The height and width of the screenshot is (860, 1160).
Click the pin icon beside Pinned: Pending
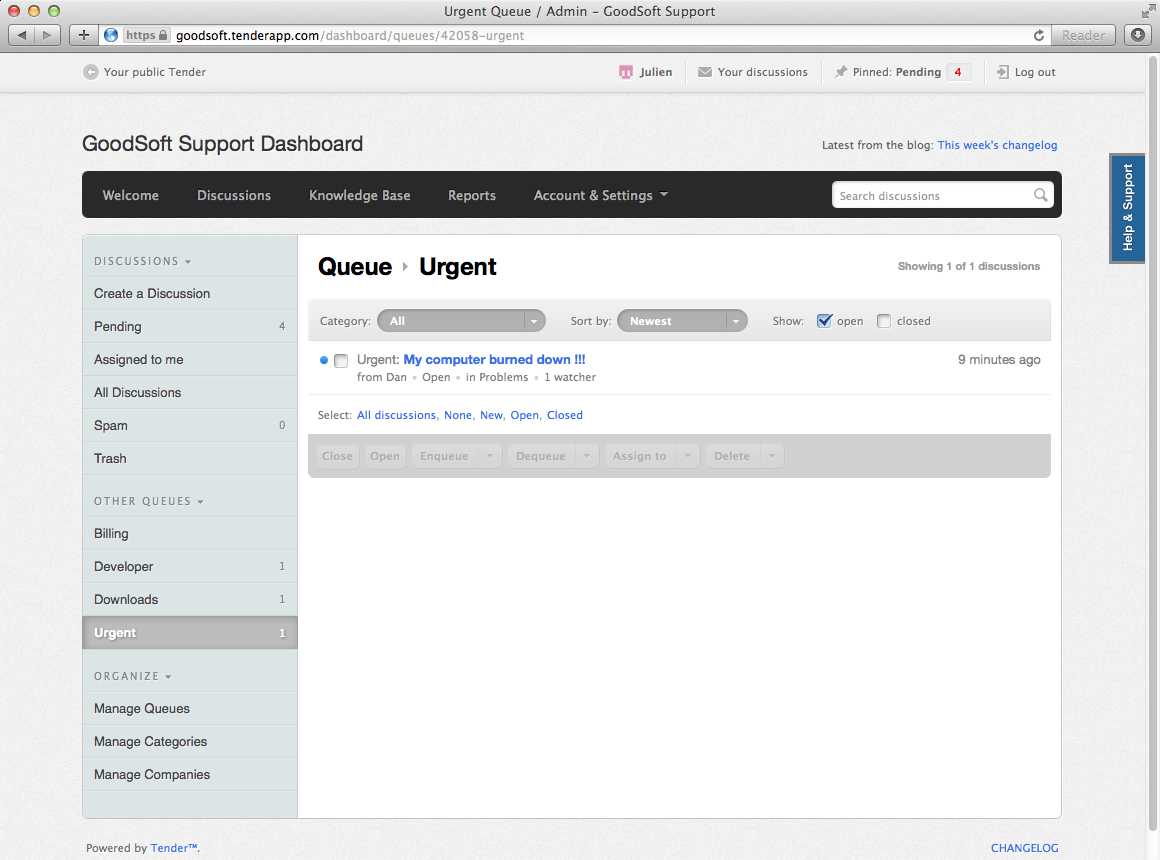coord(840,72)
